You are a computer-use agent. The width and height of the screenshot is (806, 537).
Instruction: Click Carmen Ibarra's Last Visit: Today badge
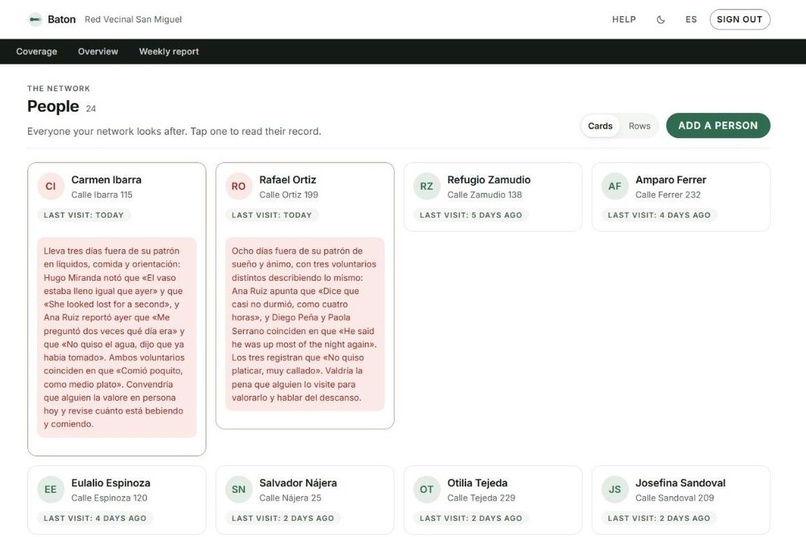[x=84, y=215]
